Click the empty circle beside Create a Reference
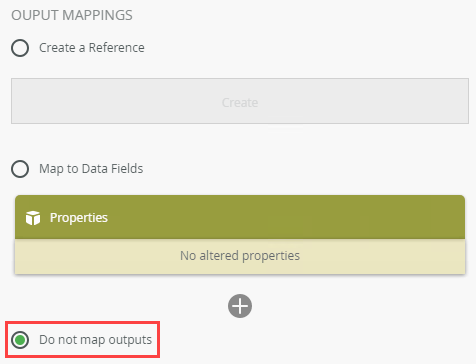Screen dimensions: 476x364 (x=20, y=48)
